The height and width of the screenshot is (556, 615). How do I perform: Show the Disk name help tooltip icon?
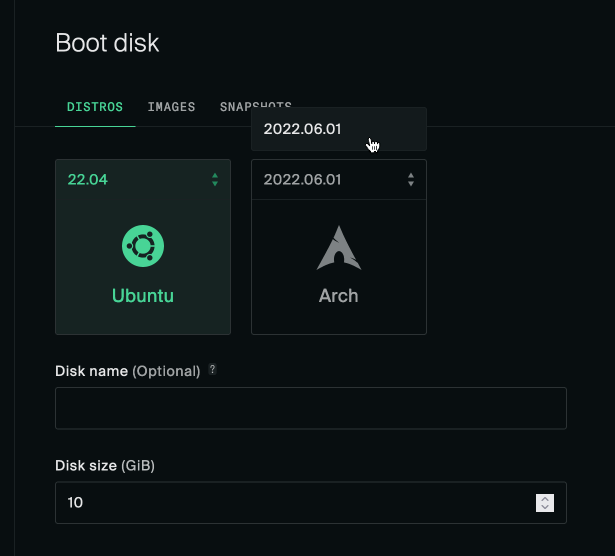coord(212,369)
